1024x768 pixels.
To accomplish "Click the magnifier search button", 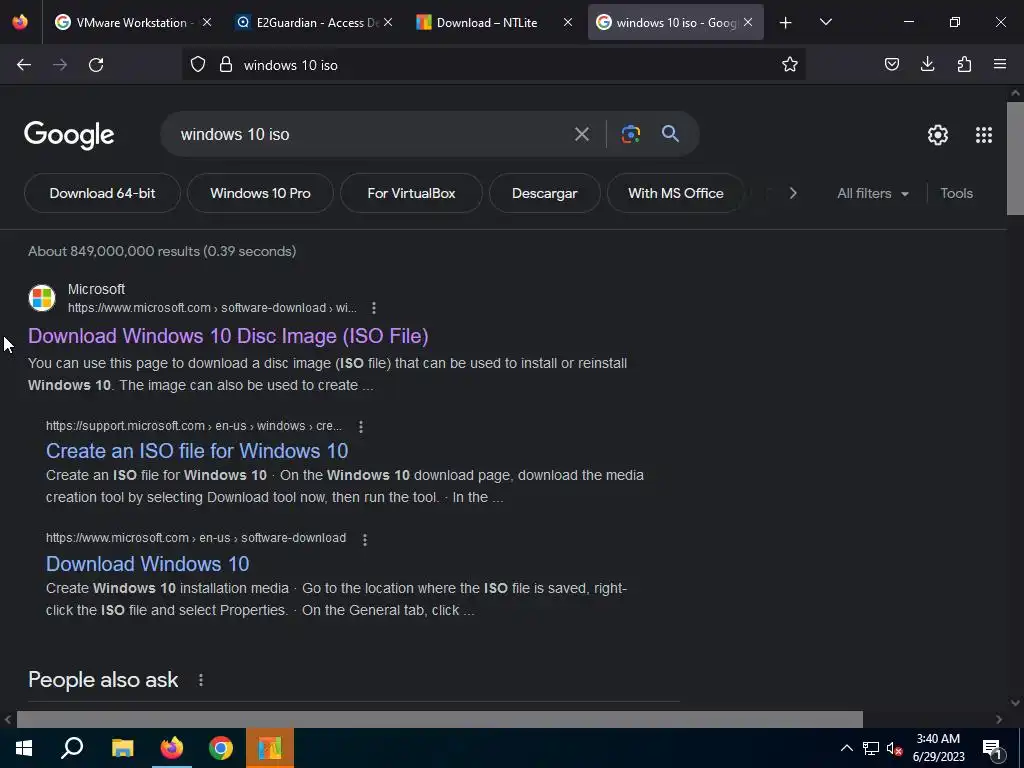I will 670,134.
